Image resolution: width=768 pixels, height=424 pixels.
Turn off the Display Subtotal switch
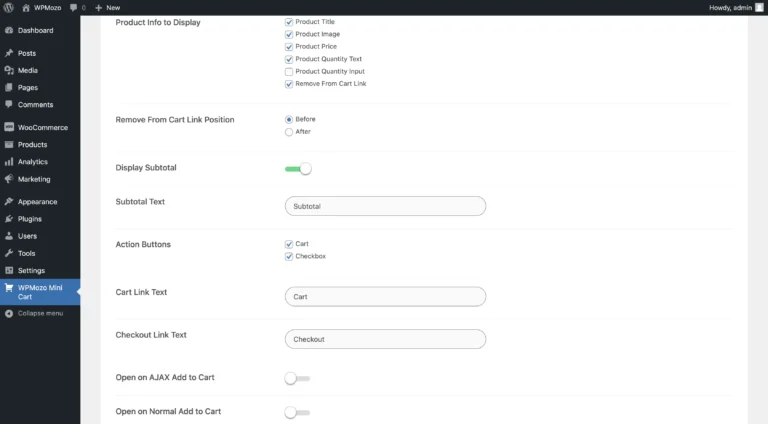pos(298,168)
